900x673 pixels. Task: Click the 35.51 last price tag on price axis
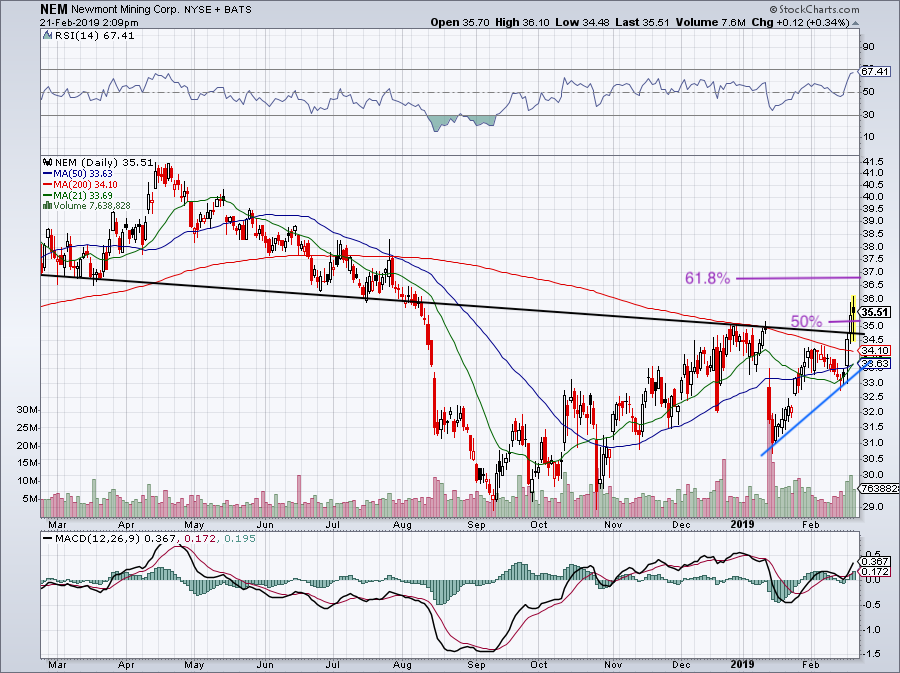point(876,312)
